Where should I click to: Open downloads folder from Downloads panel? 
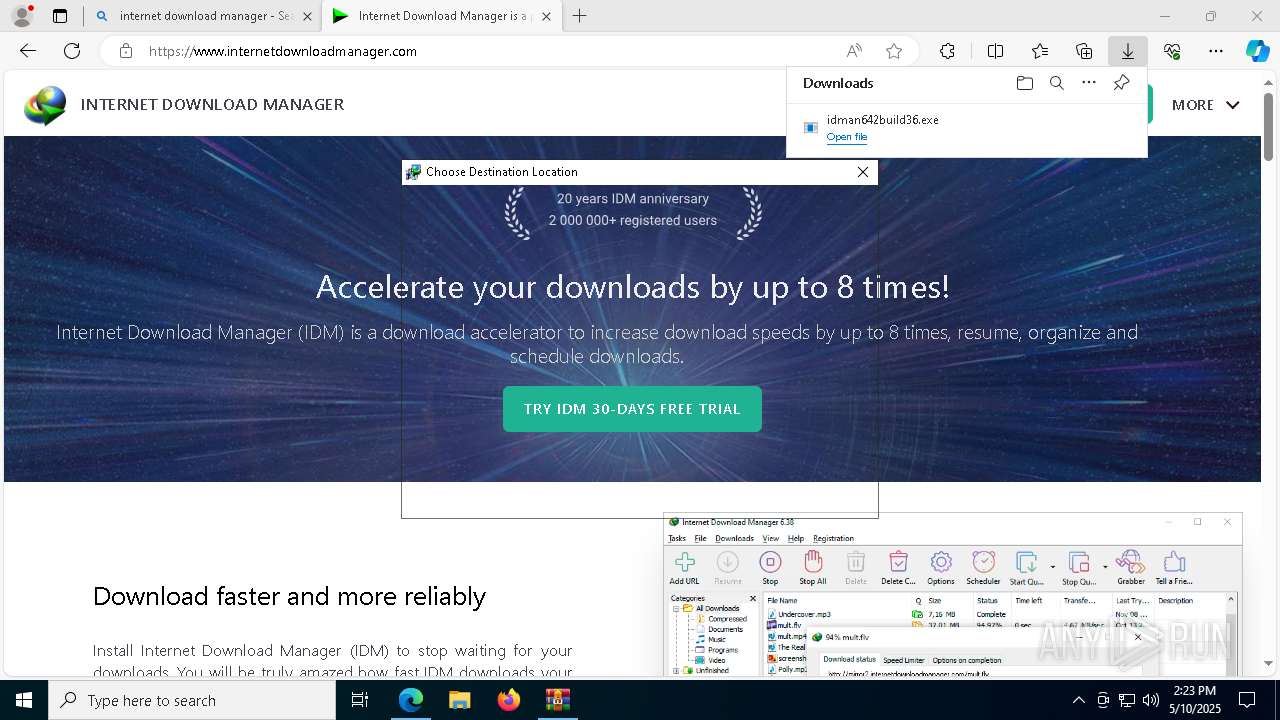coord(1024,83)
